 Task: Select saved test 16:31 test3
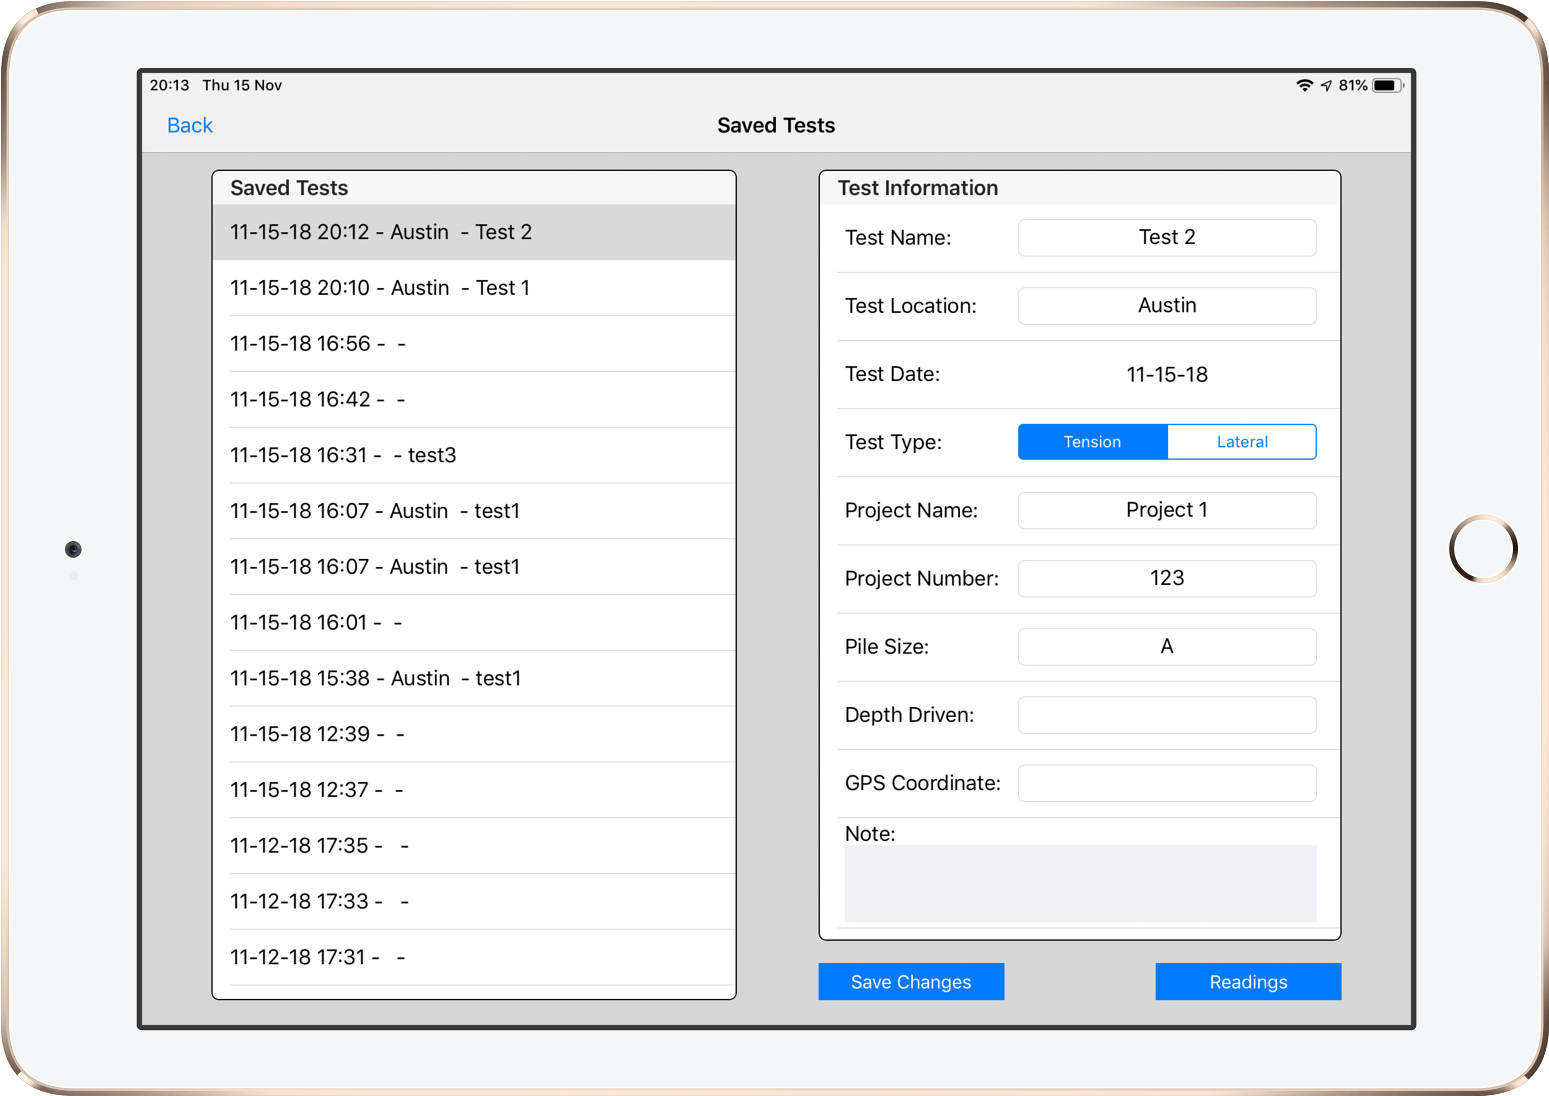tap(474, 455)
